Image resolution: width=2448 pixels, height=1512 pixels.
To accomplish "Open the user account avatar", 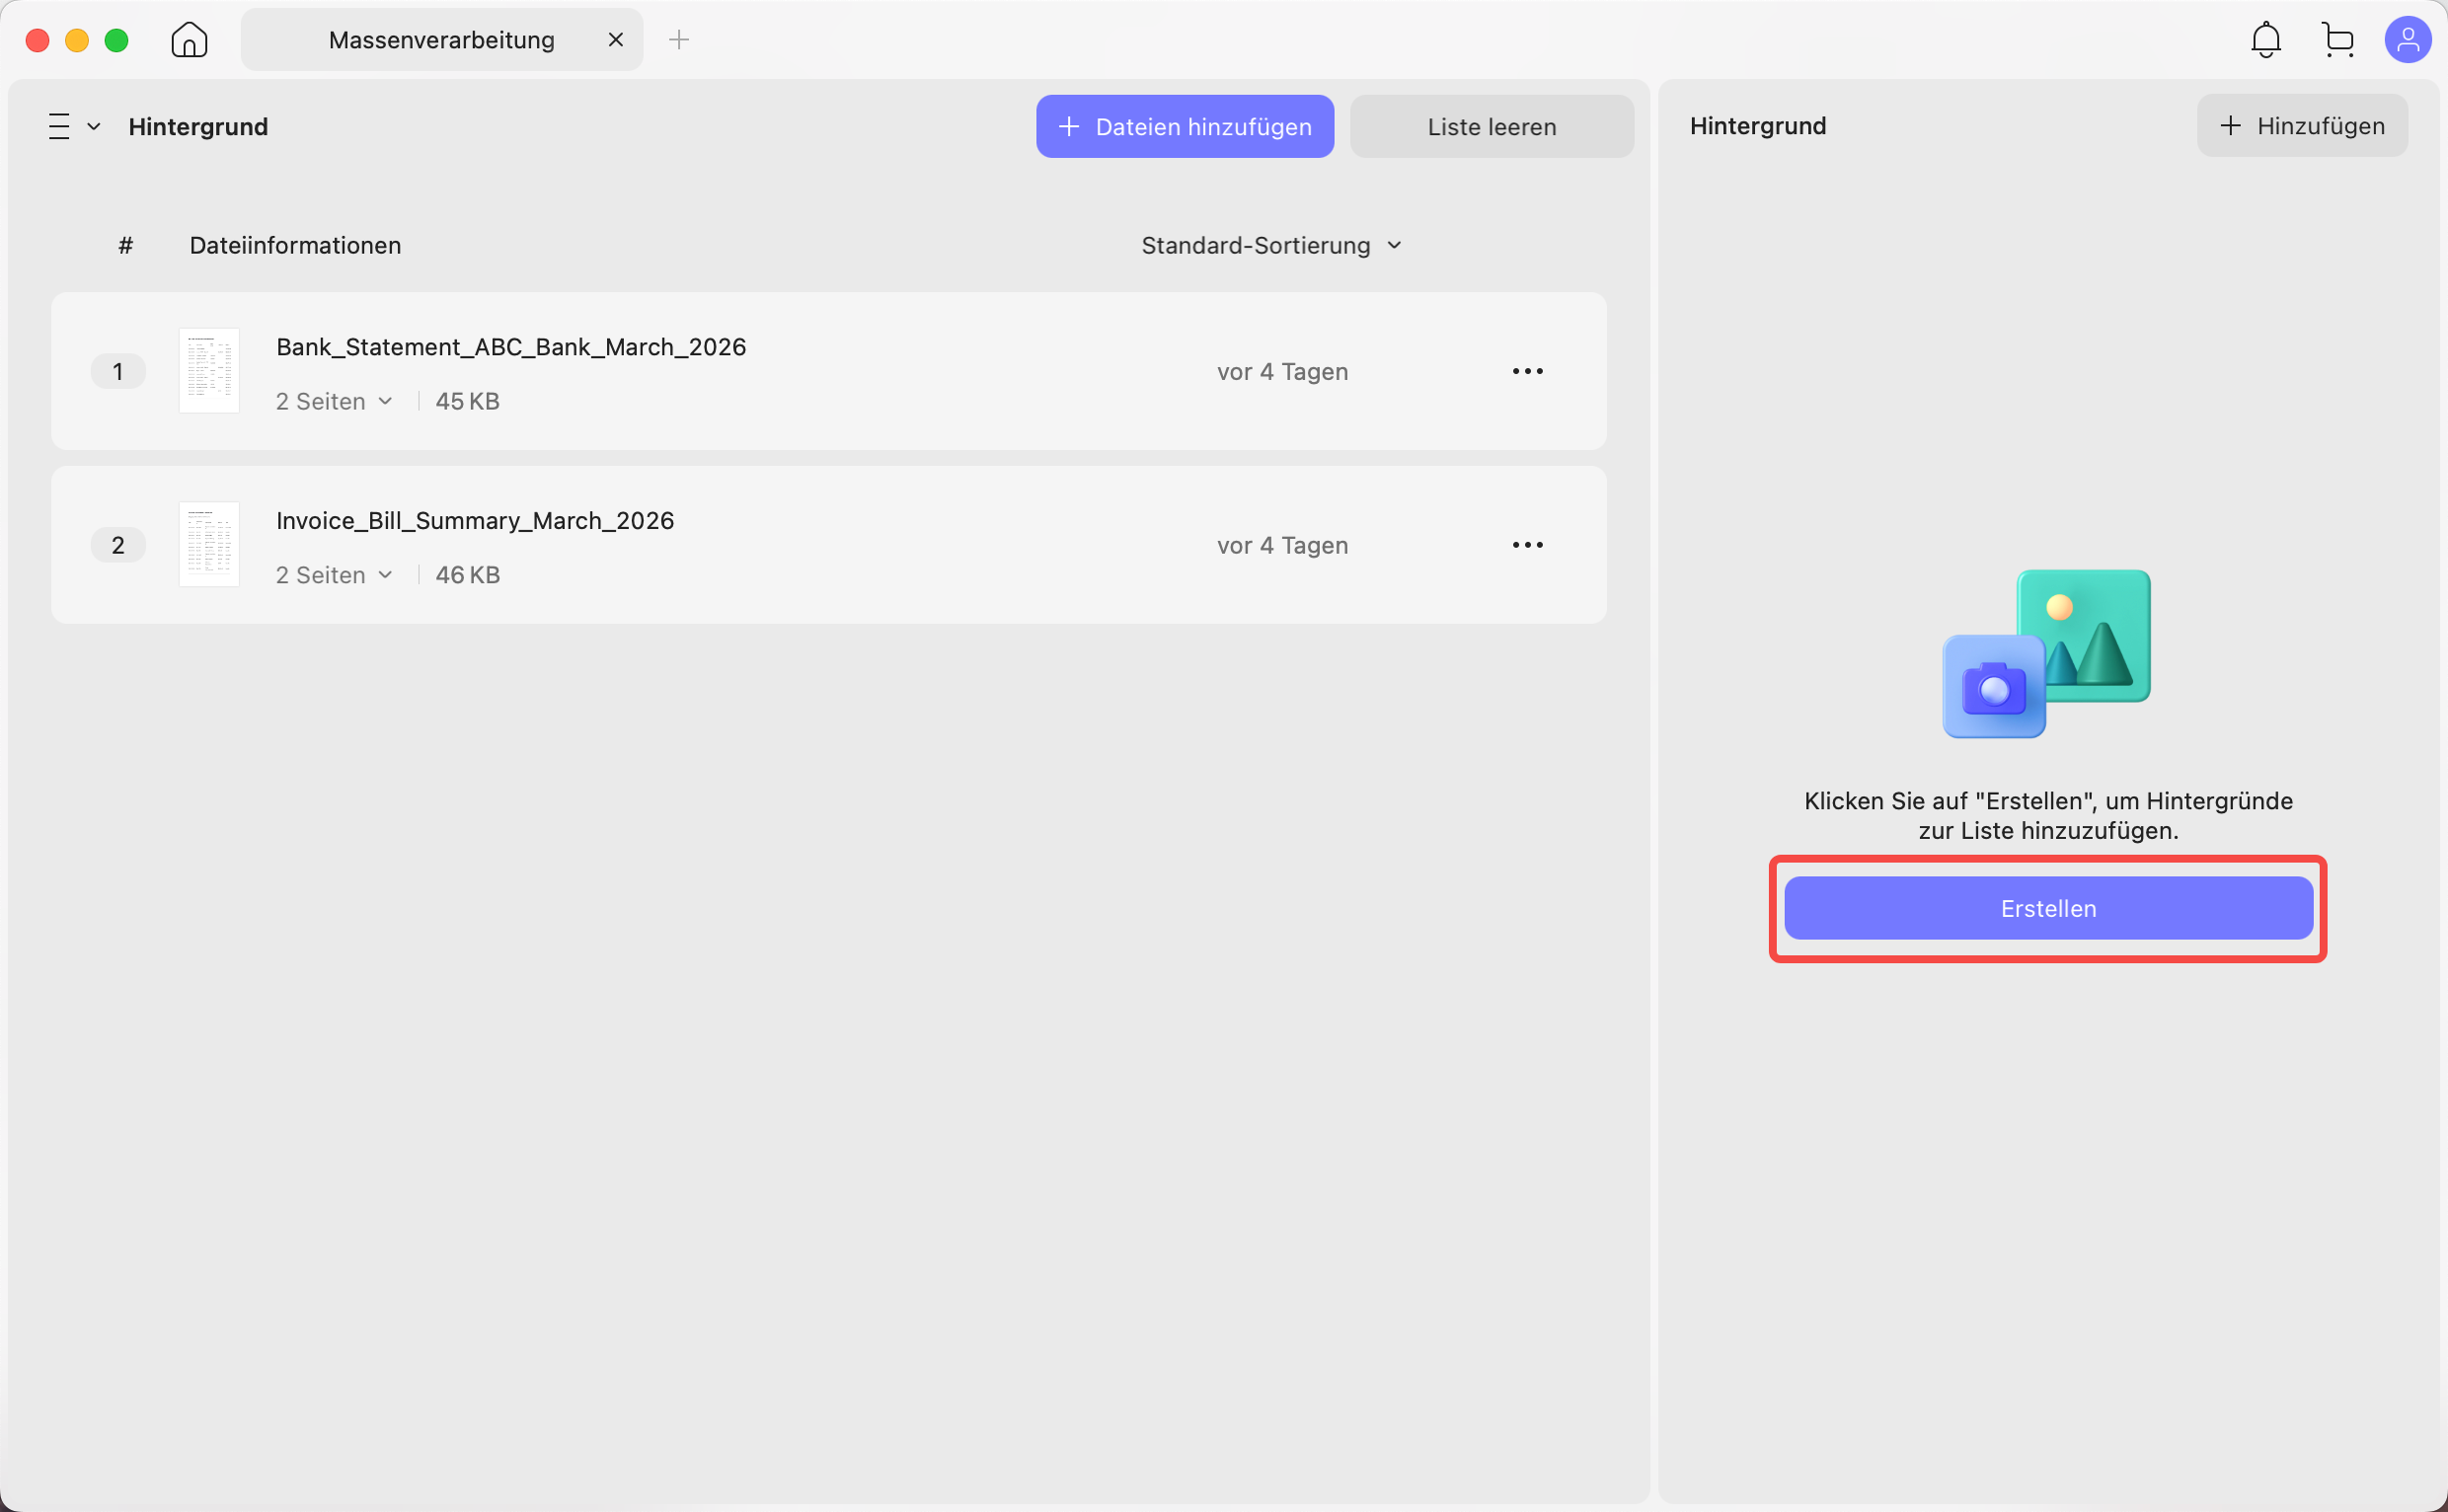I will pos(2408,40).
